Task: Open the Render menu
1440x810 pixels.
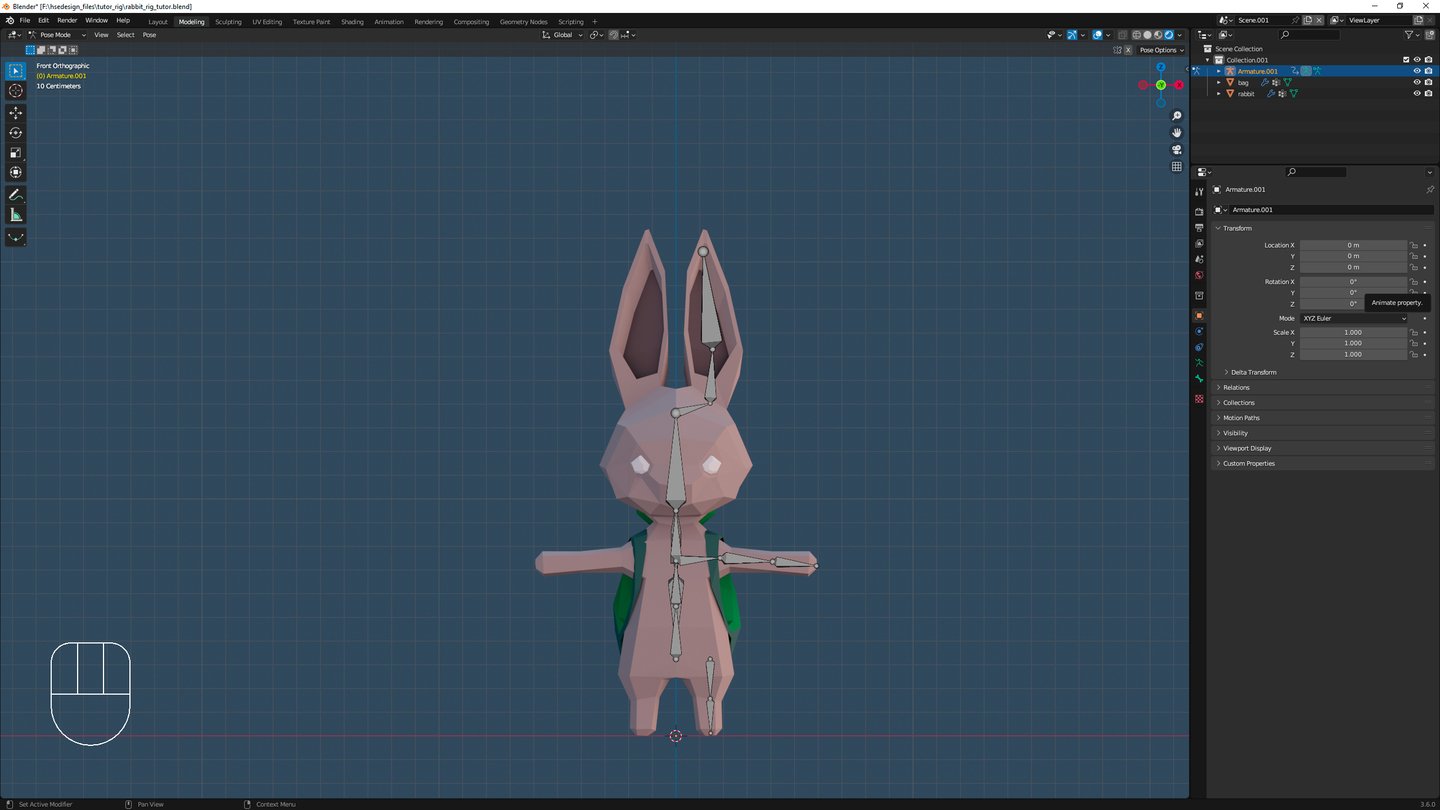Action: pyautogui.click(x=67, y=20)
